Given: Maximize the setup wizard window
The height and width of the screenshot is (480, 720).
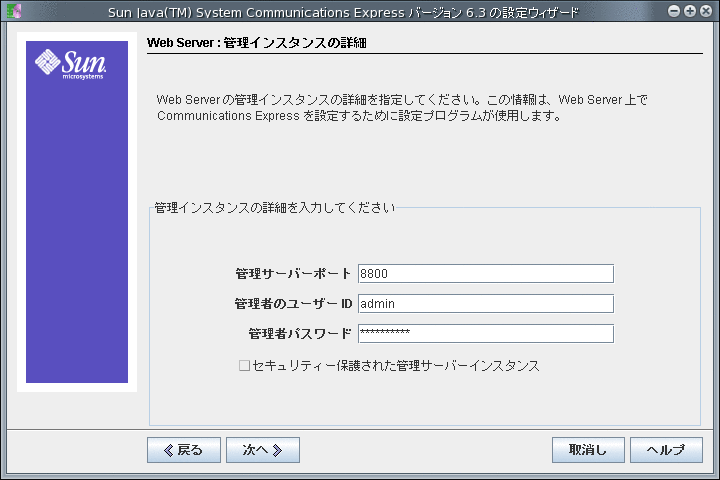Looking at the screenshot, I should click(x=690, y=11).
